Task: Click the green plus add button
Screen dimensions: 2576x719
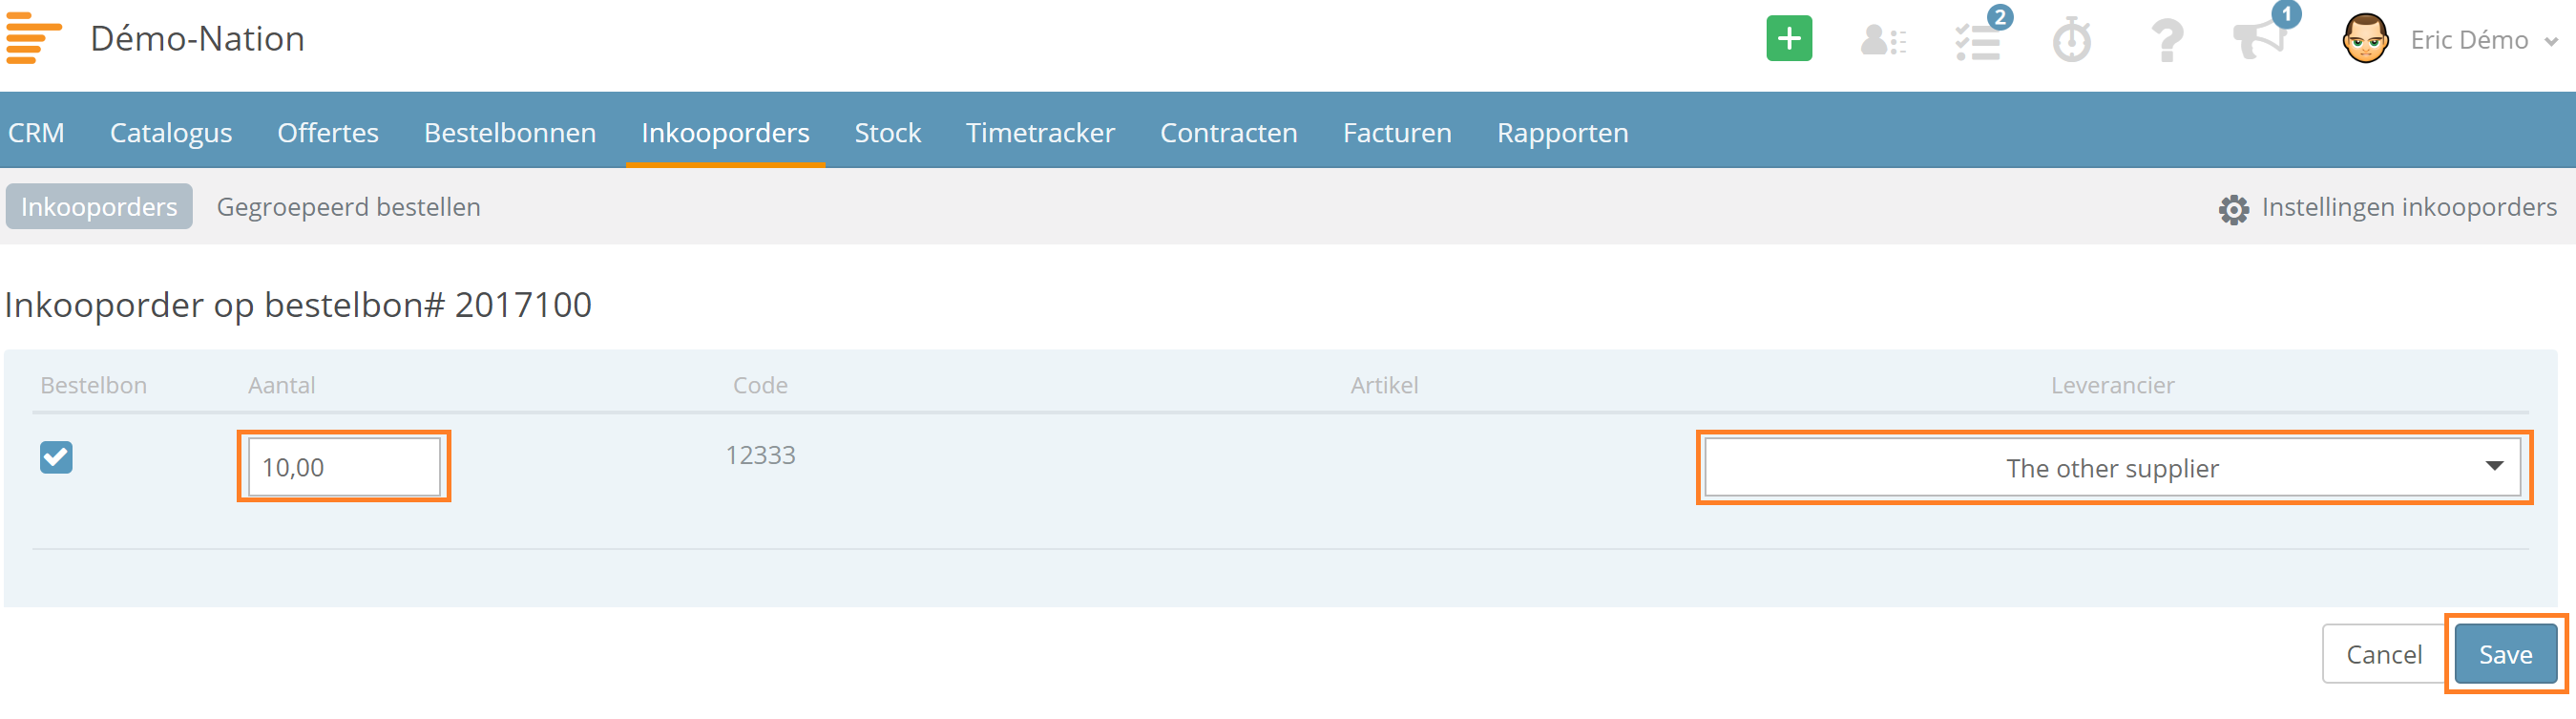Action: [x=1789, y=39]
